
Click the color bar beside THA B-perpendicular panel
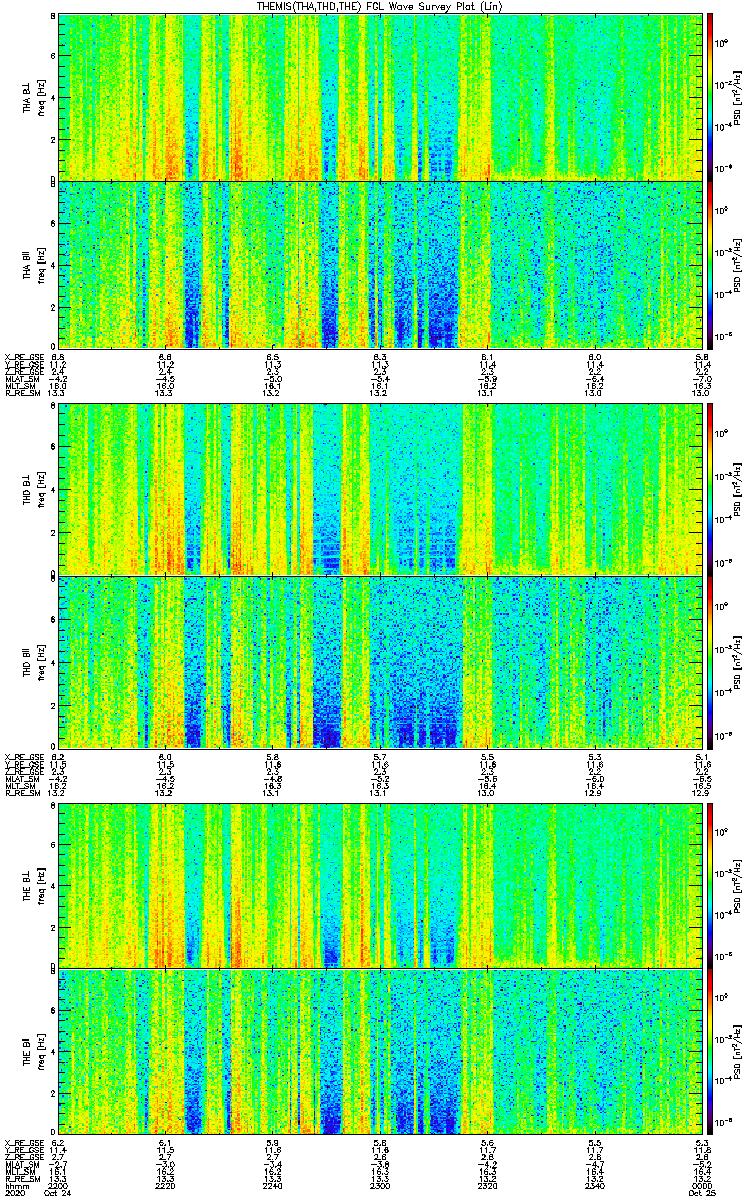tap(709, 96)
